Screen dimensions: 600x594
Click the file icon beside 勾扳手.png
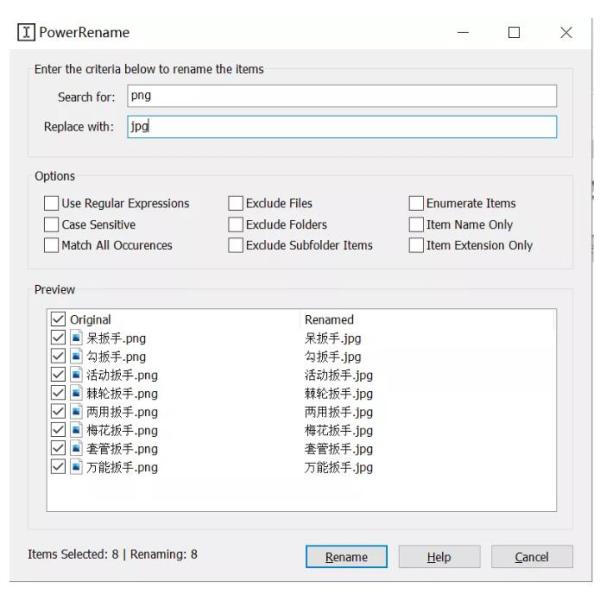coord(77,356)
